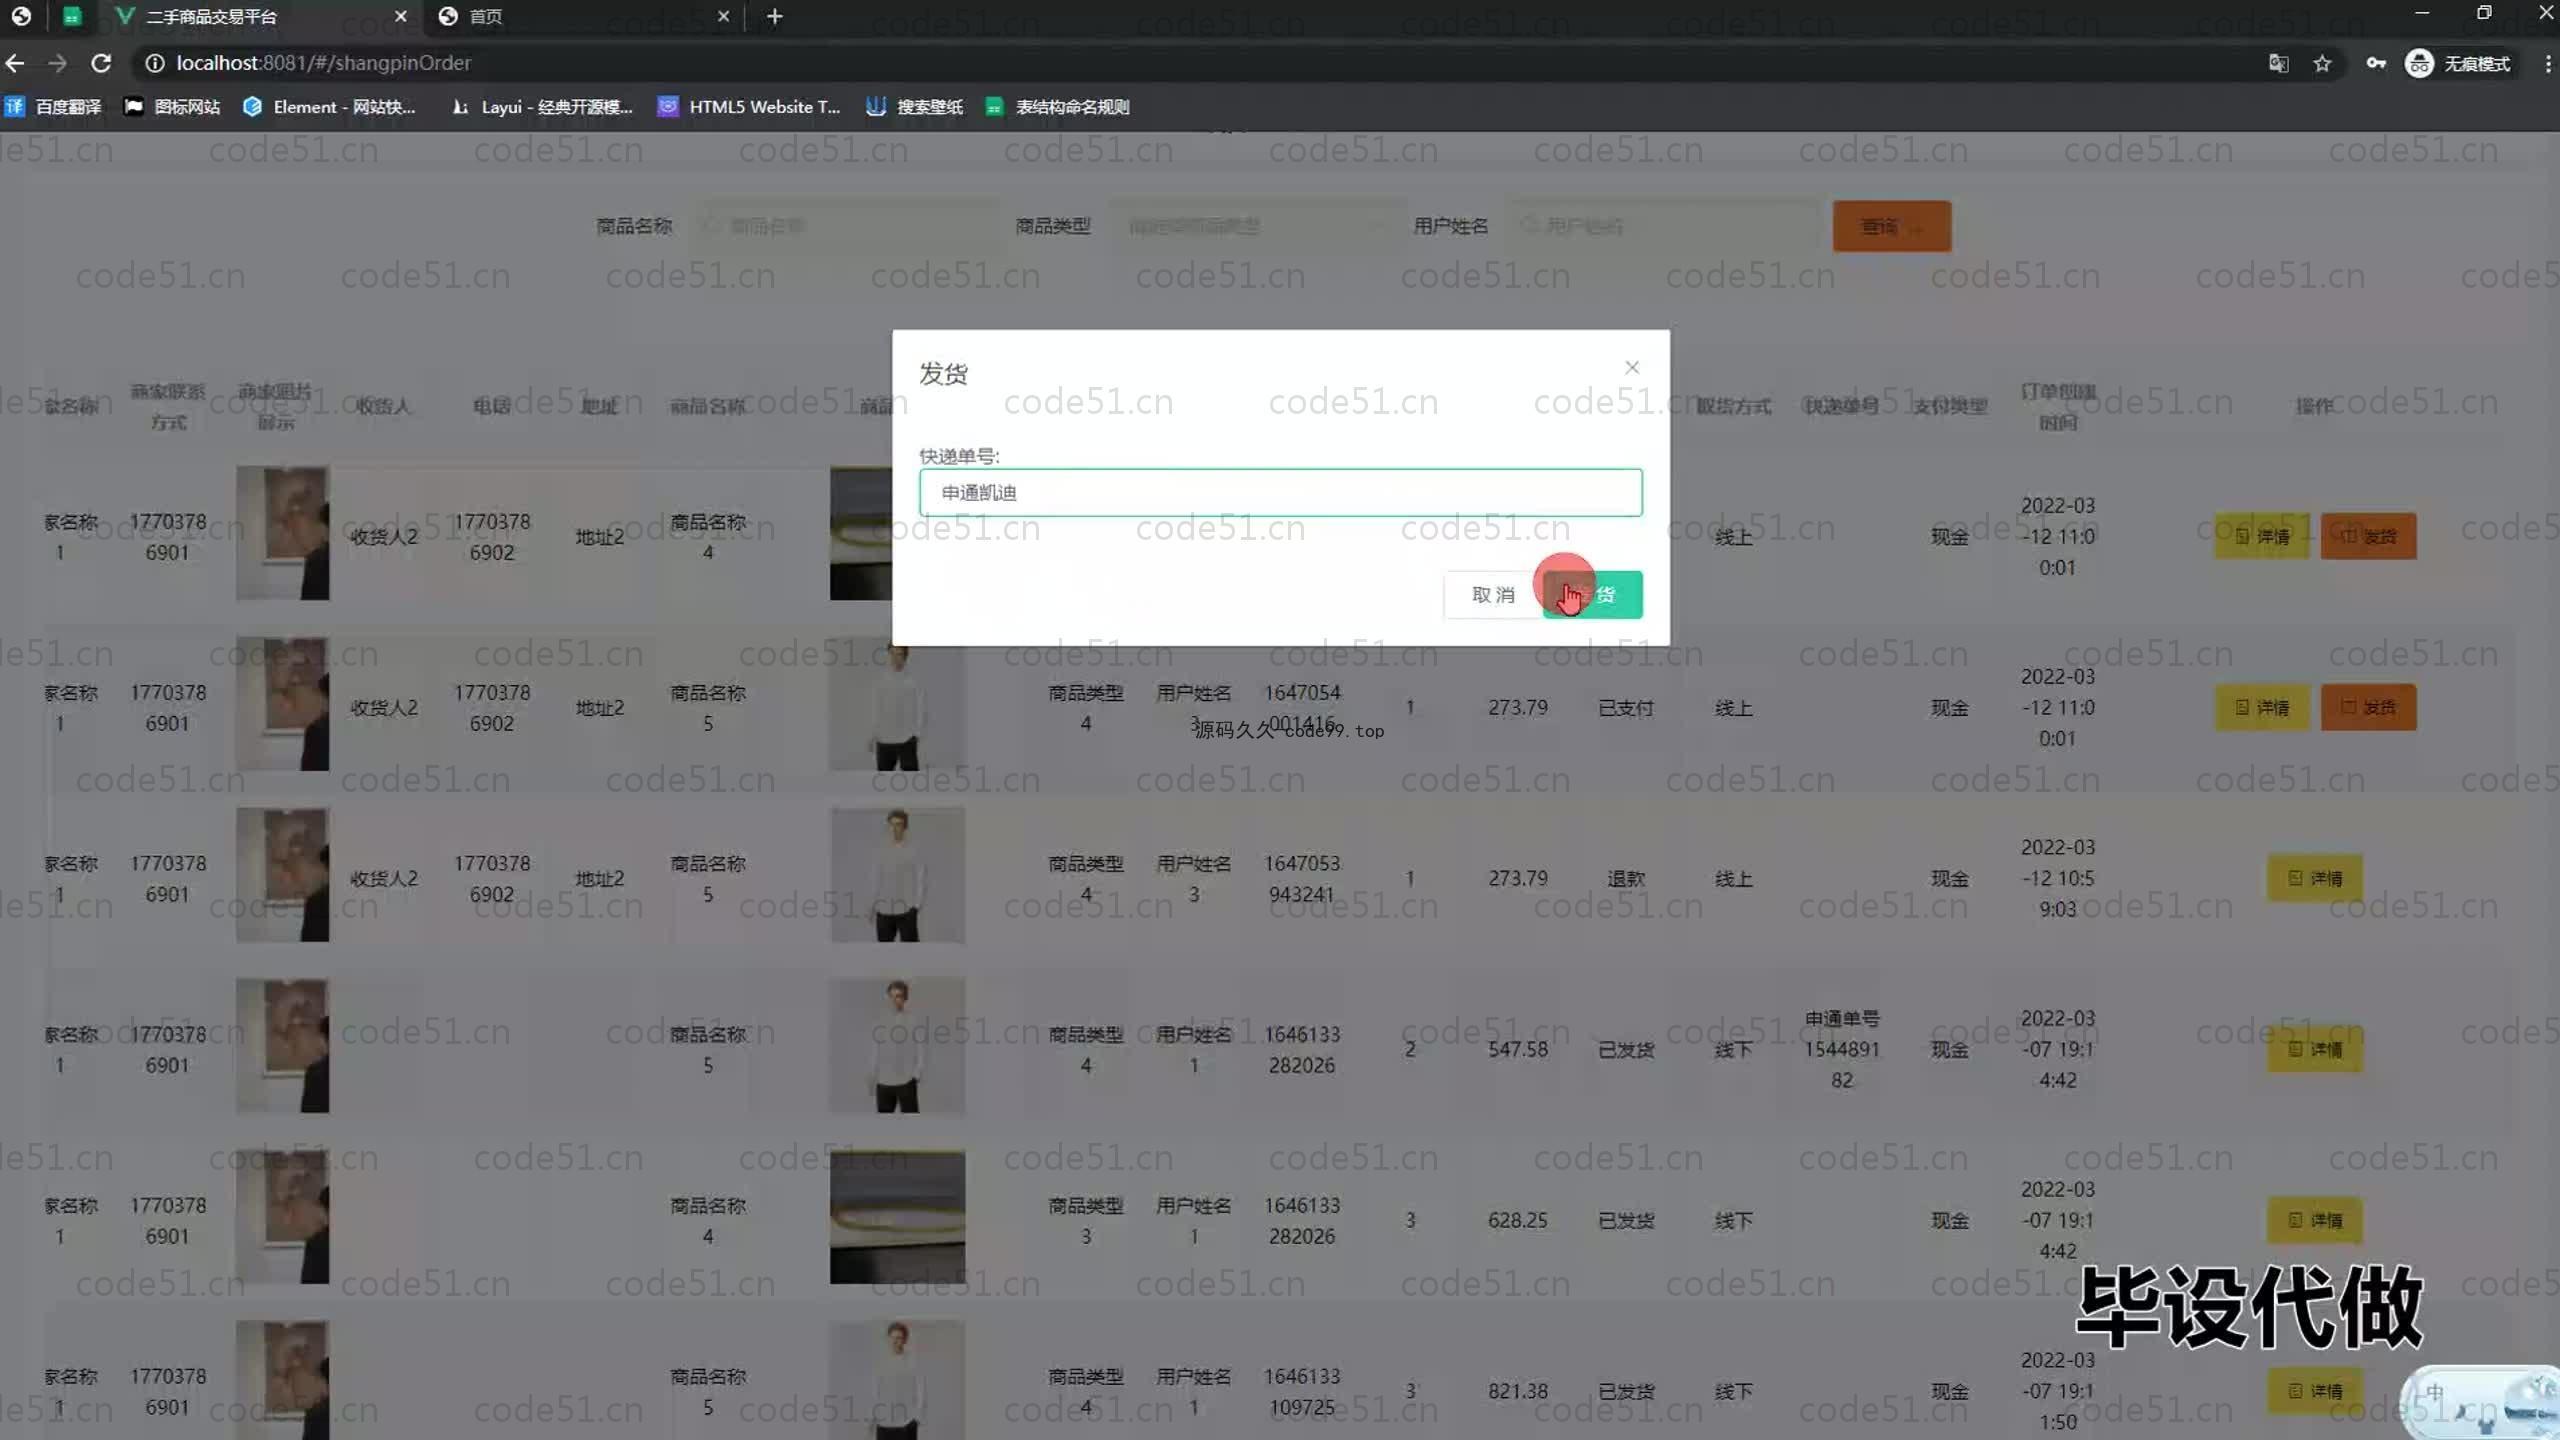The image size is (2560, 1440).
Task: Click the site info icon in address bar
Action: click(x=154, y=63)
